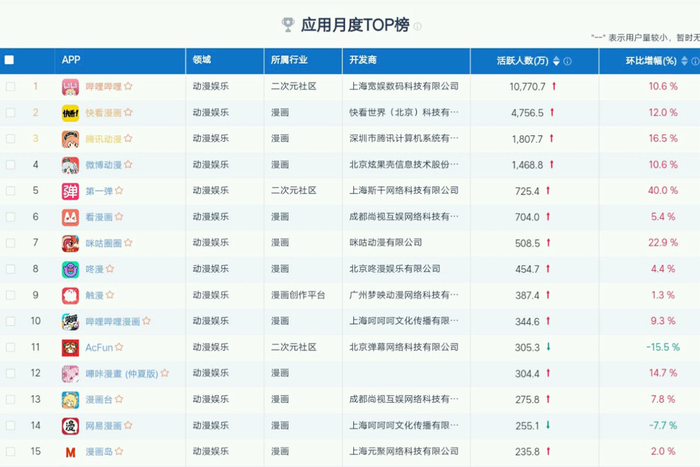Check the box for row 3 腾讯动漫

10,138
